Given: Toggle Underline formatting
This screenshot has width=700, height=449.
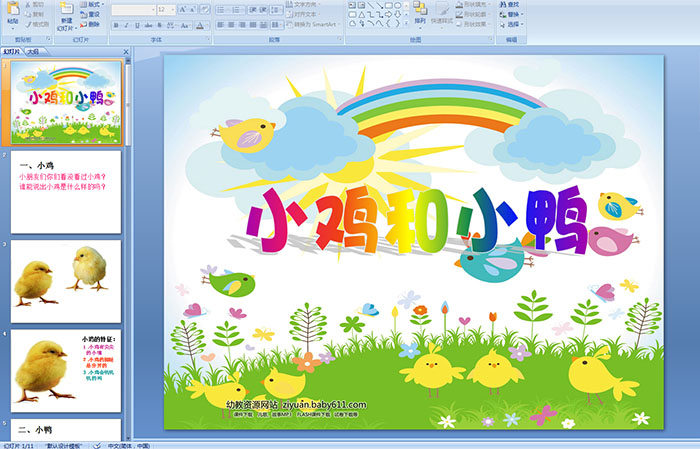Looking at the screenshot, I should pos(137,25).
